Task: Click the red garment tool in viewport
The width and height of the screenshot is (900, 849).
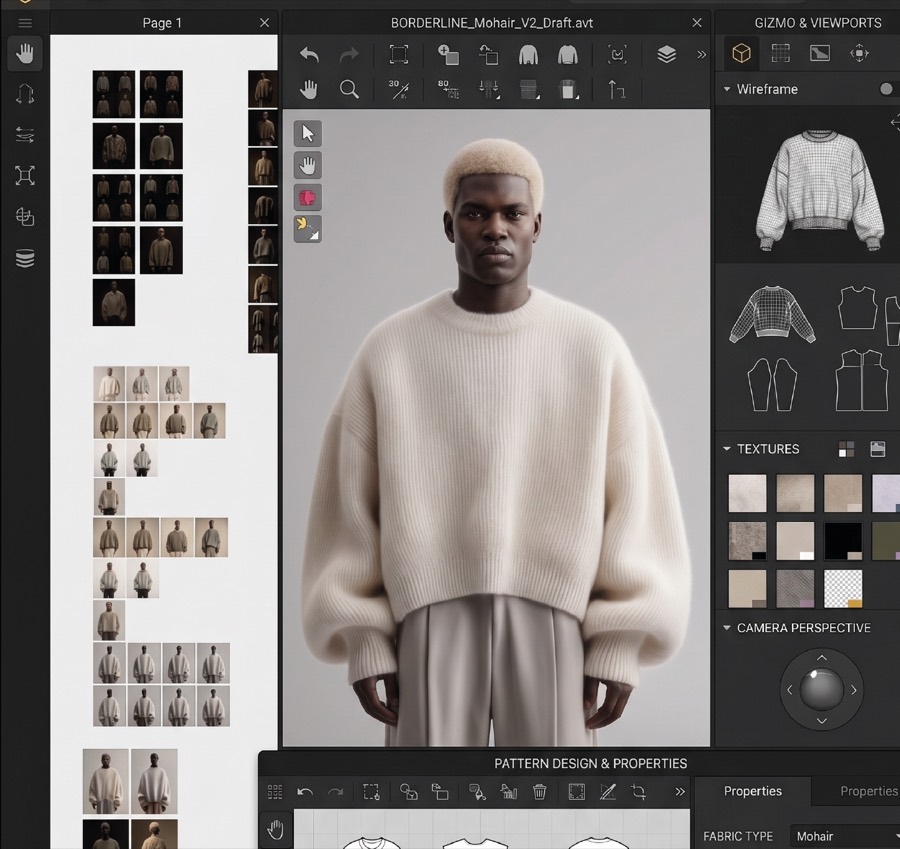Action: (308, 197)
